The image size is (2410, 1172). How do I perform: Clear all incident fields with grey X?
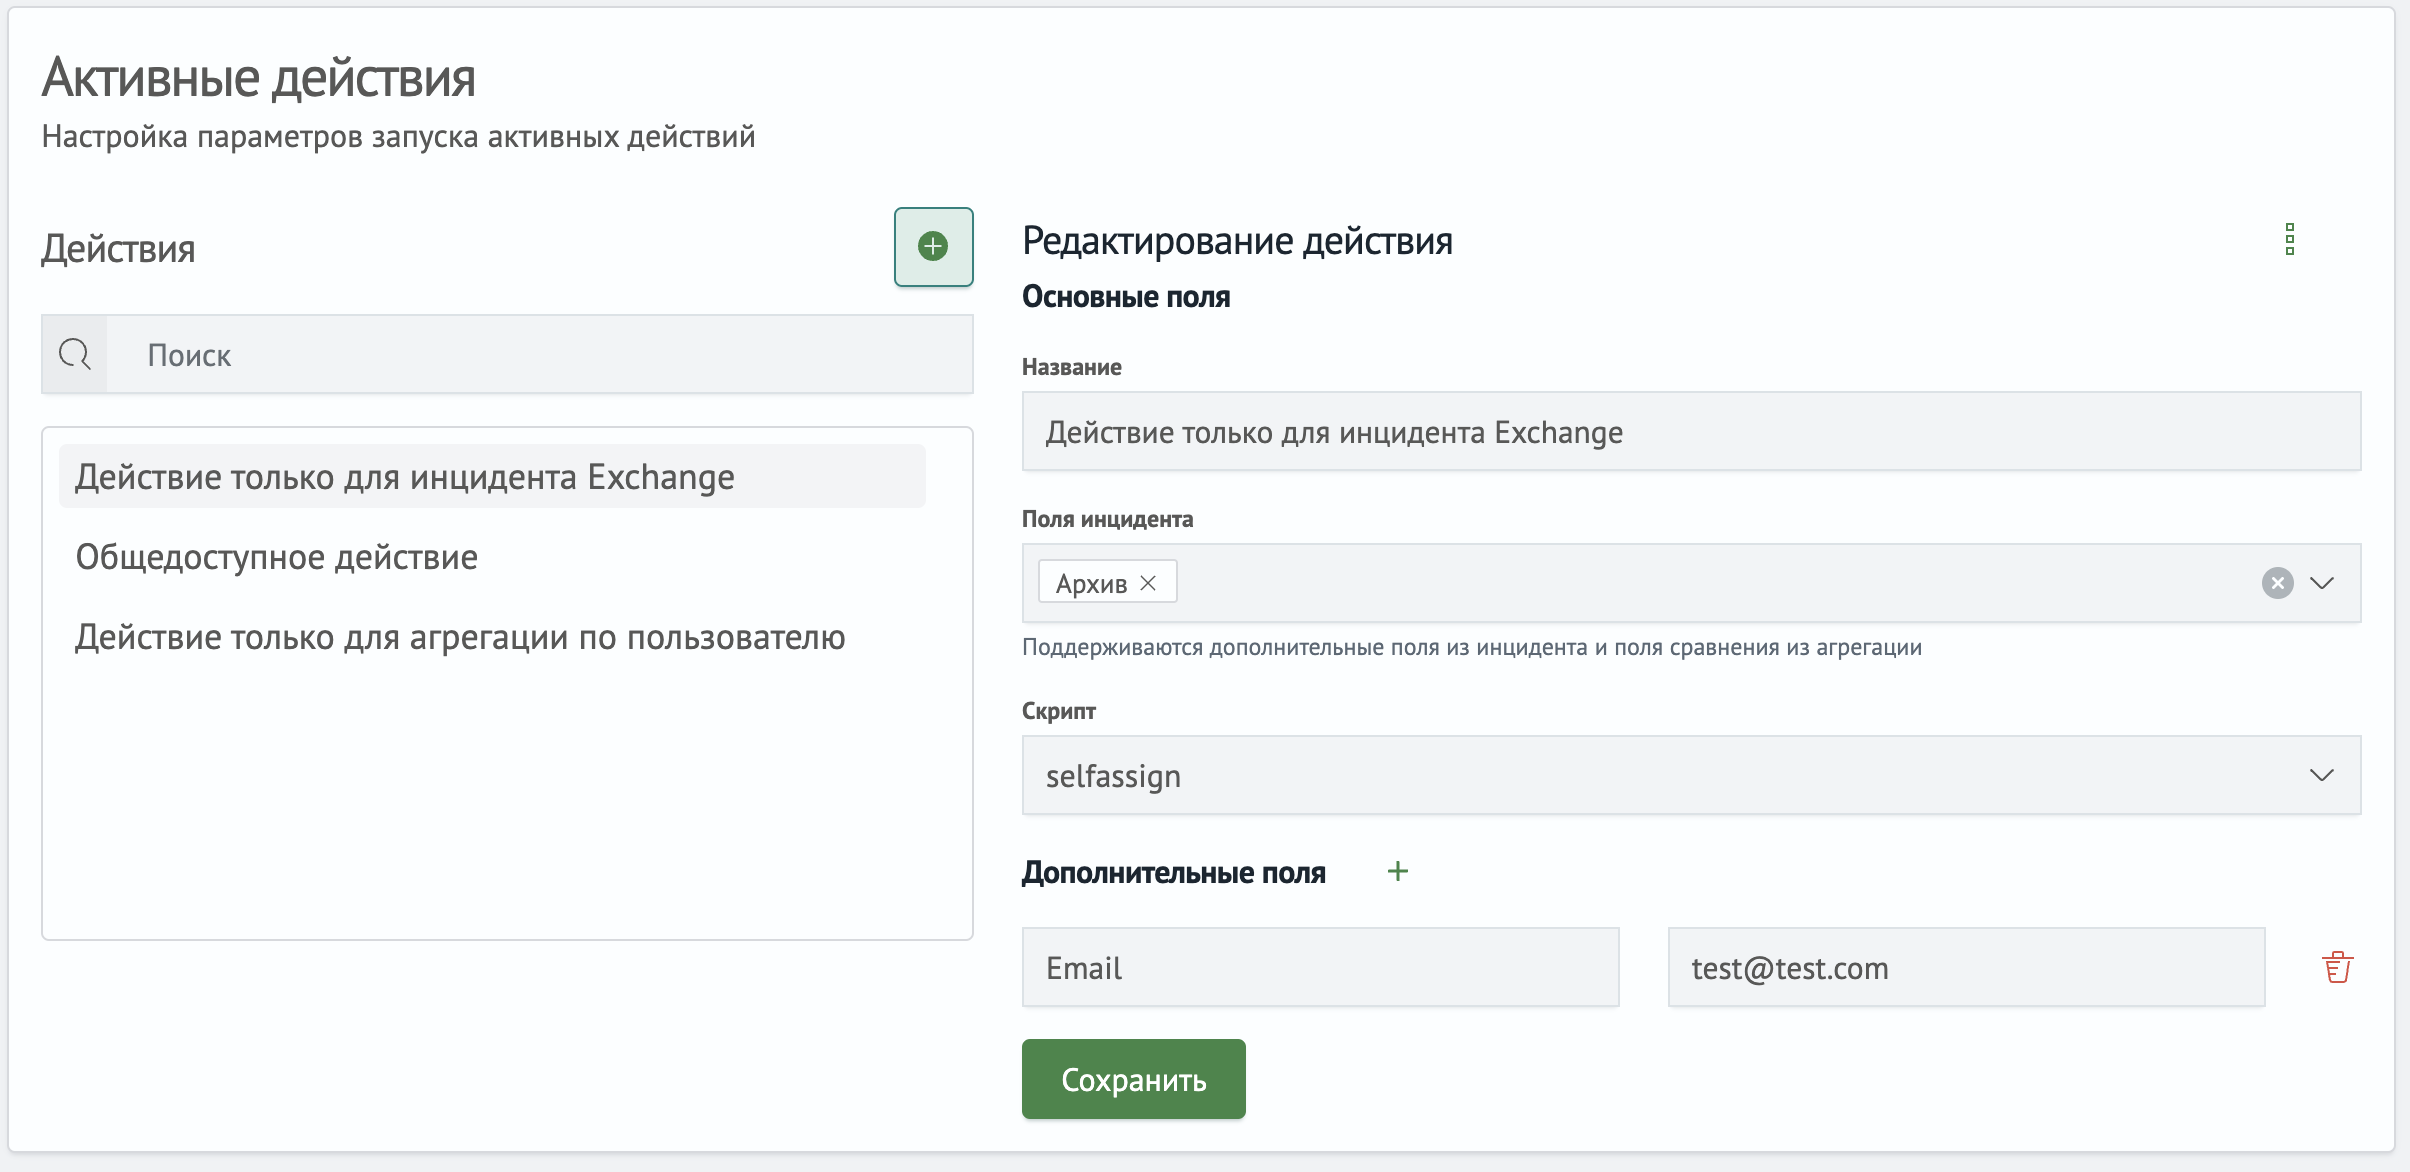pyautogui.click(x=2277, y=583)
